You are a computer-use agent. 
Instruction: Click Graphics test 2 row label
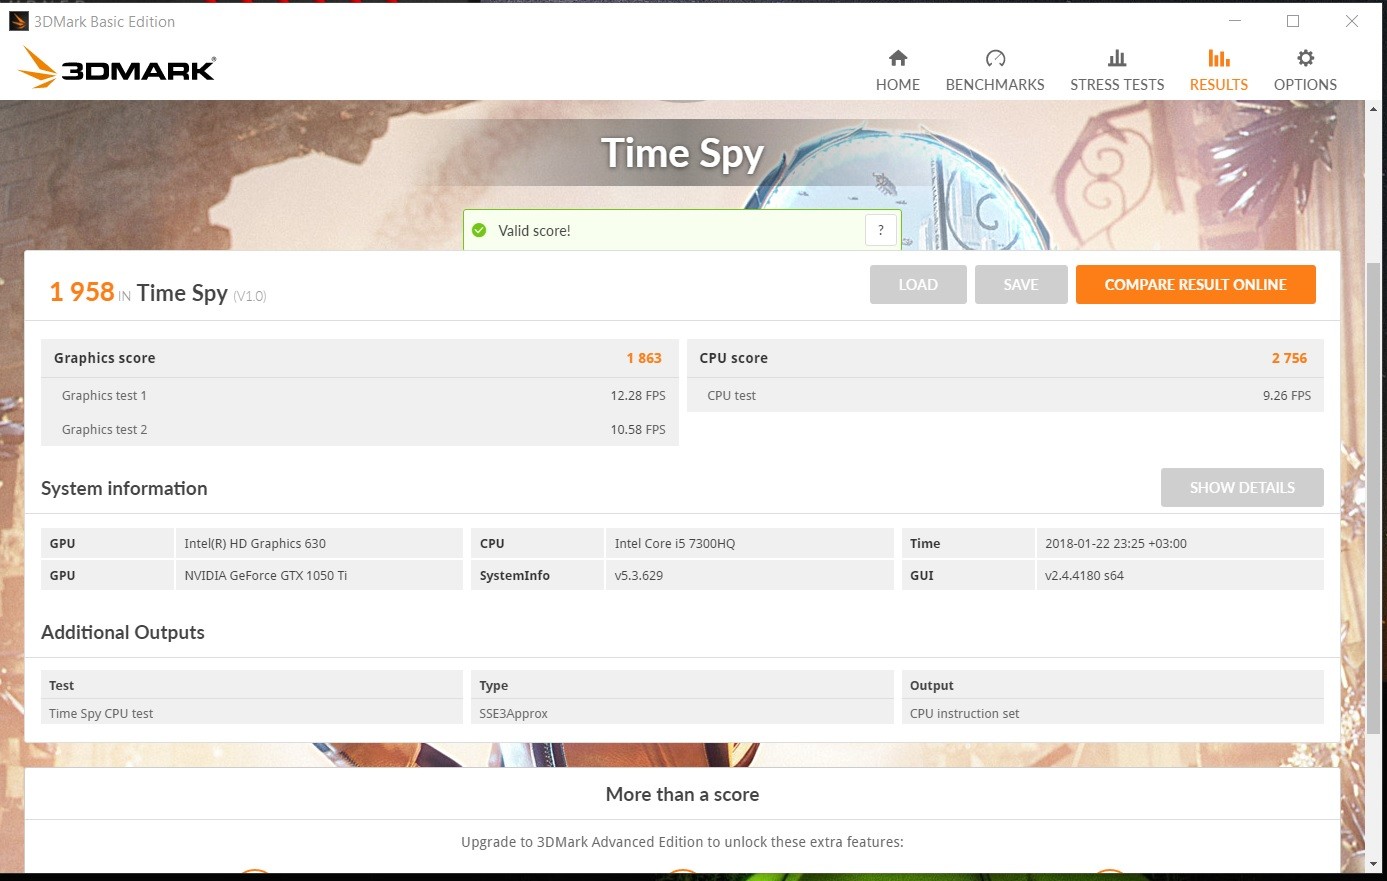point(104,430)
